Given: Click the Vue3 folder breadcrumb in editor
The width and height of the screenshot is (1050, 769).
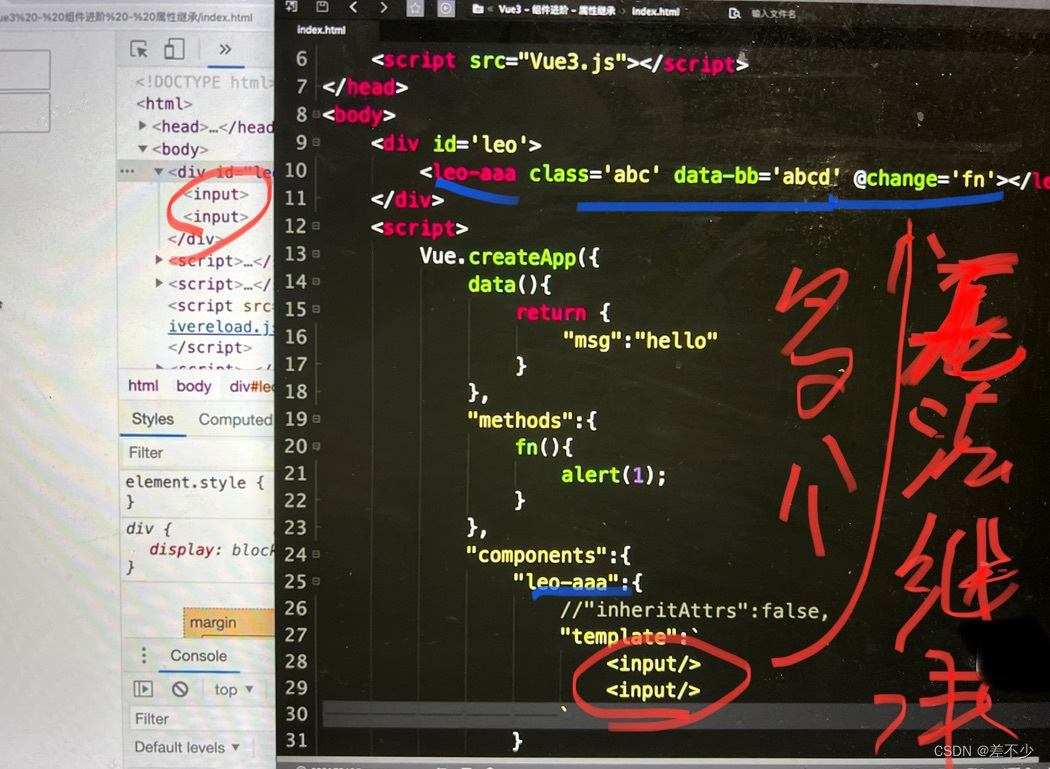Looking at the screenshot, I should coord(556,10).
